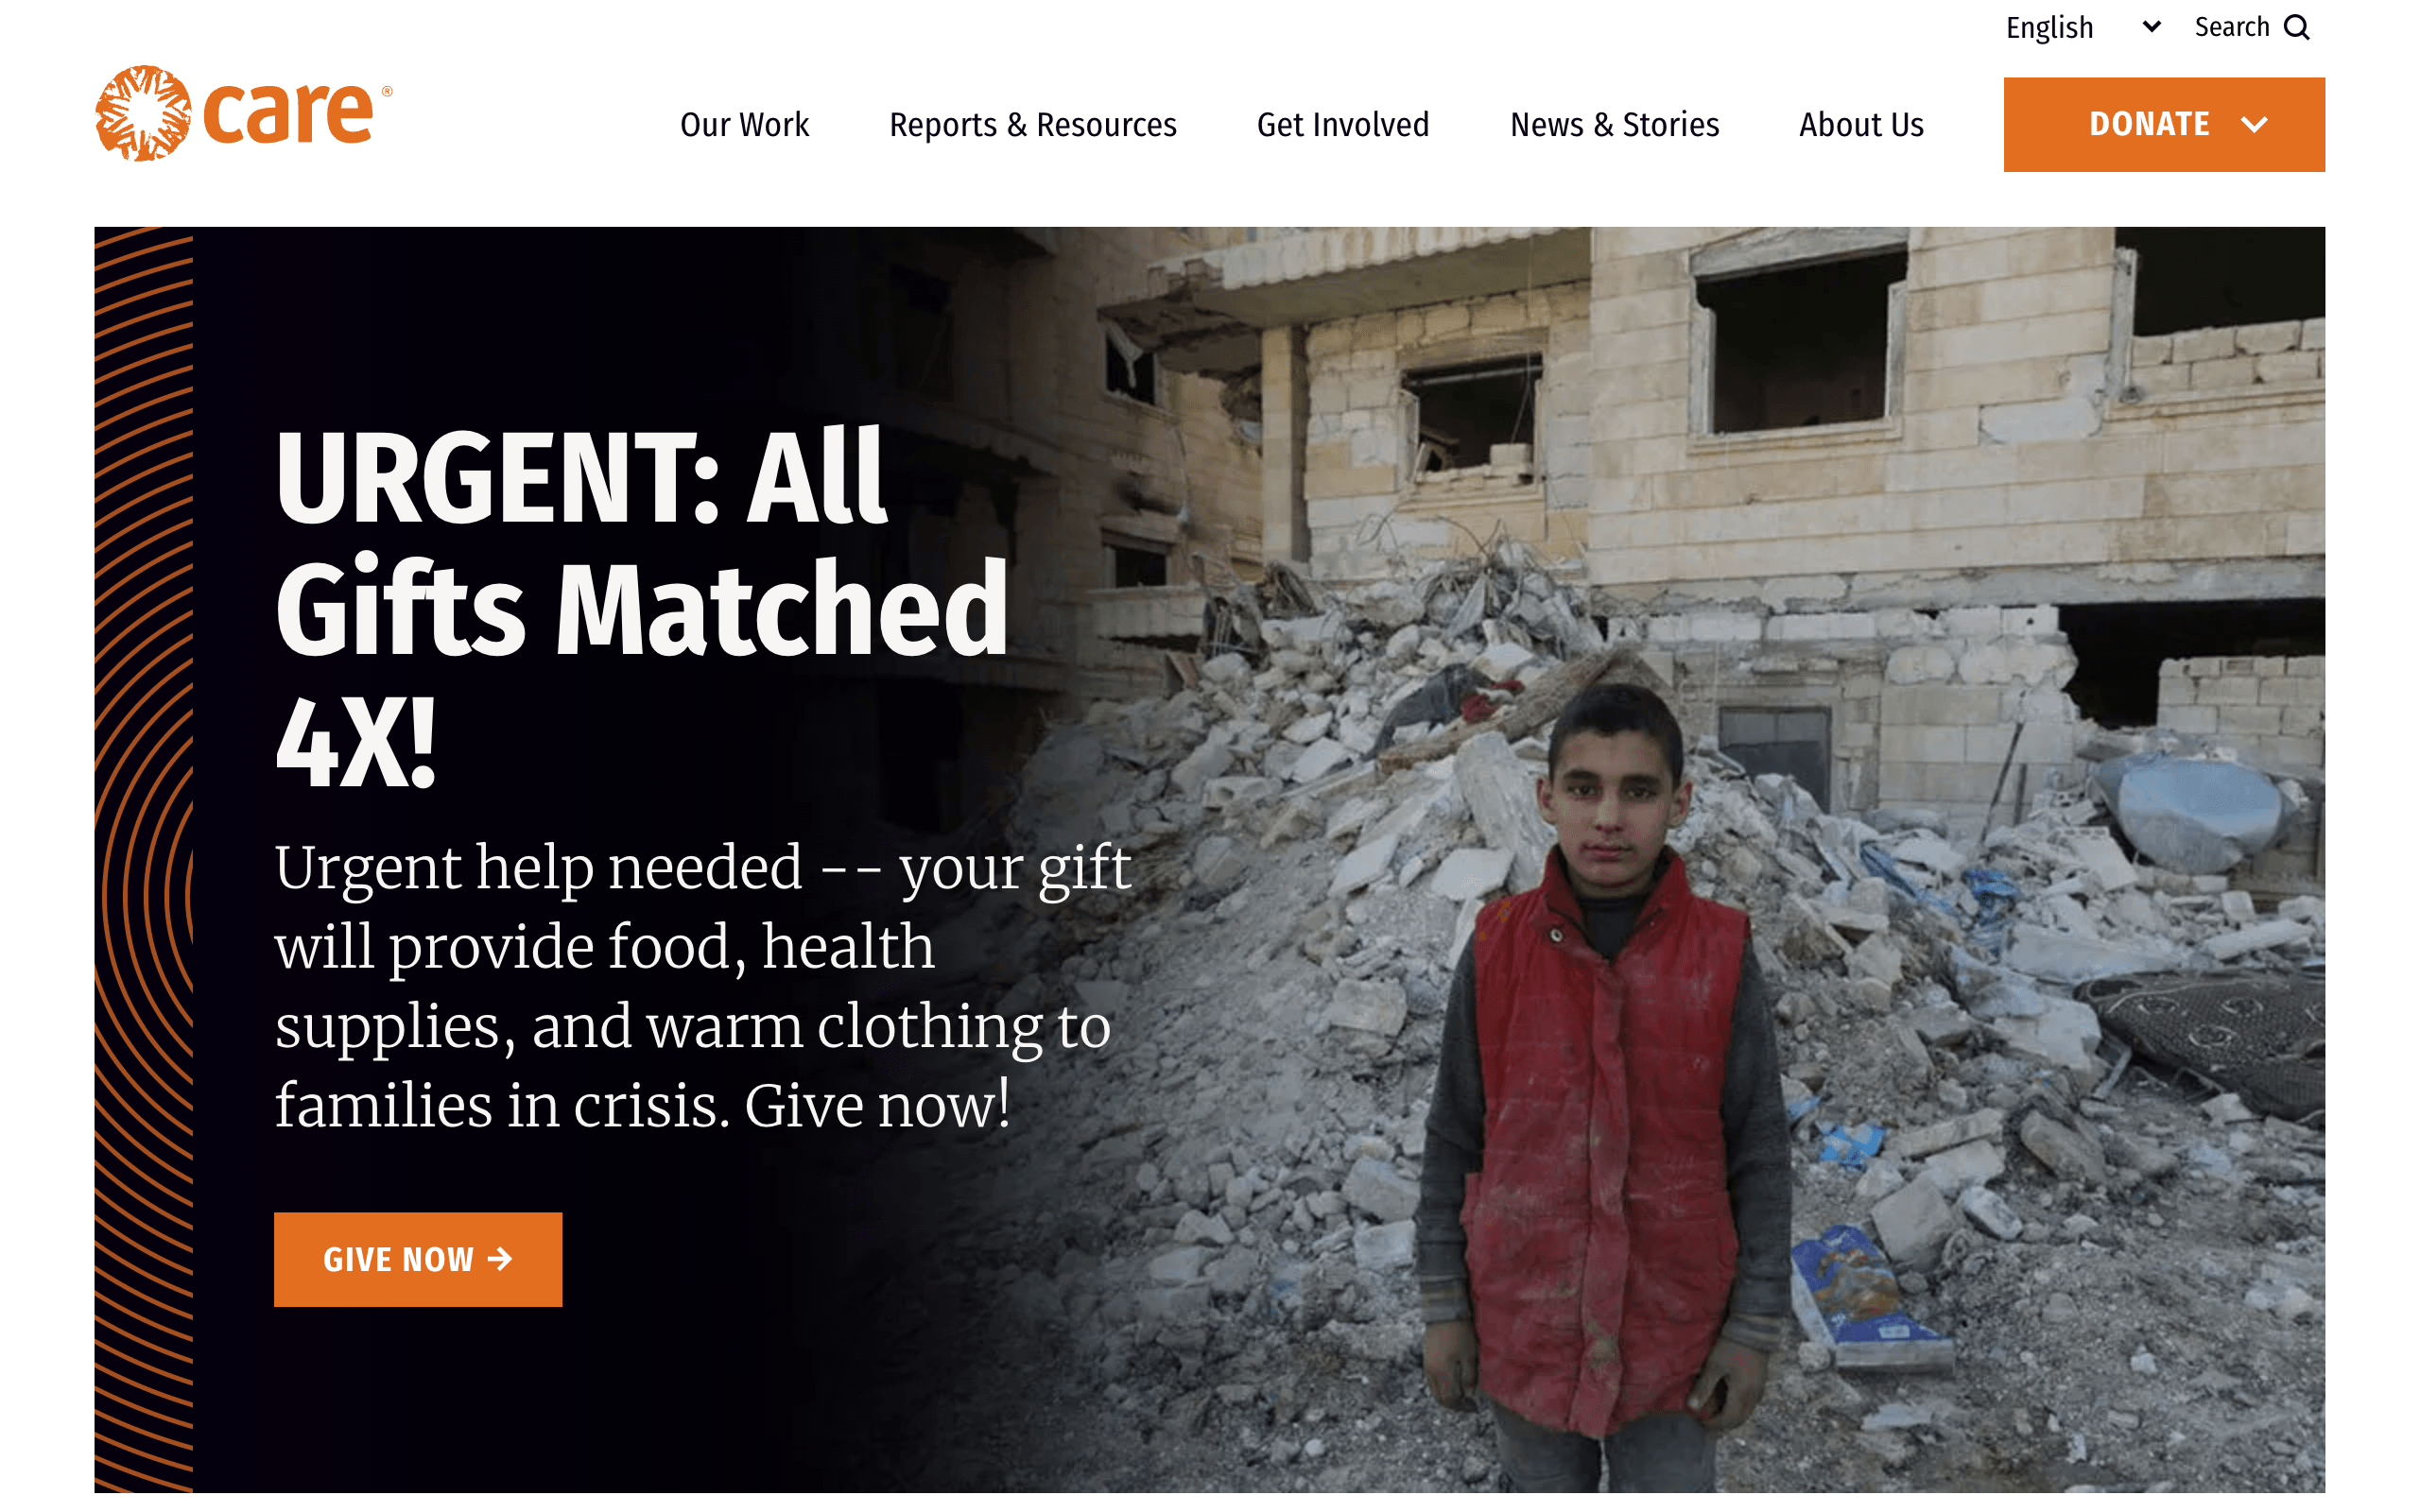Go to News & Stories
2420x1512 pixels.
[x=1614, y=125]
